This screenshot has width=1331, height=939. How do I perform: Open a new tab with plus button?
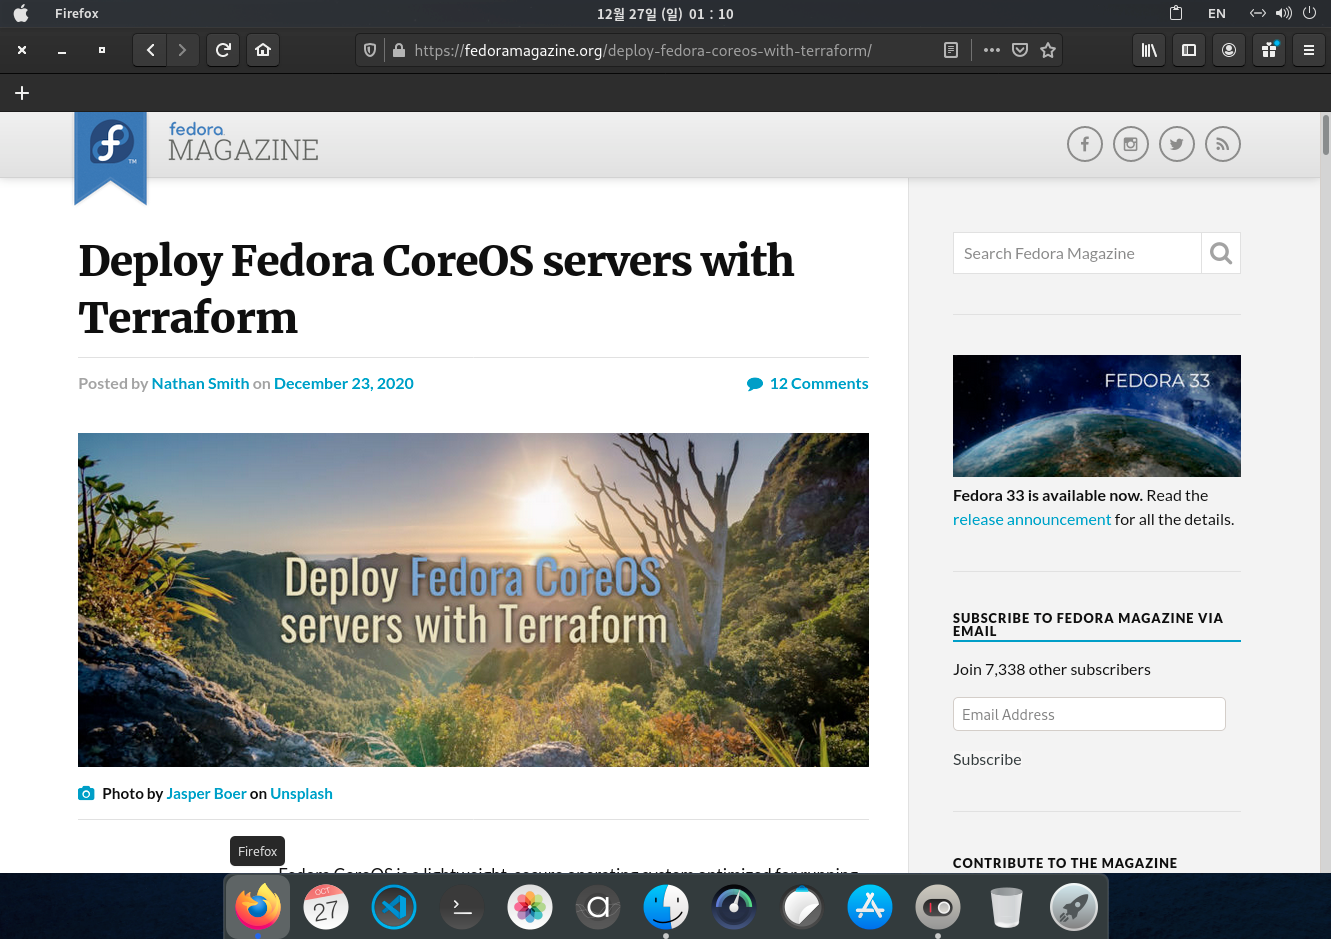pyautogui.click(x=22, y=93)
